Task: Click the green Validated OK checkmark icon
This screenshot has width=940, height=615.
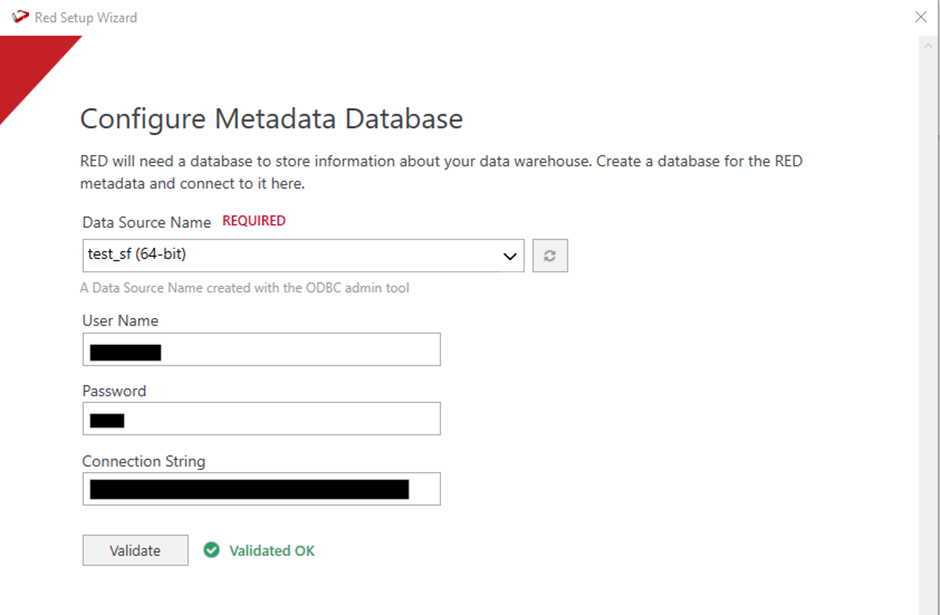Action: point(211,550)
